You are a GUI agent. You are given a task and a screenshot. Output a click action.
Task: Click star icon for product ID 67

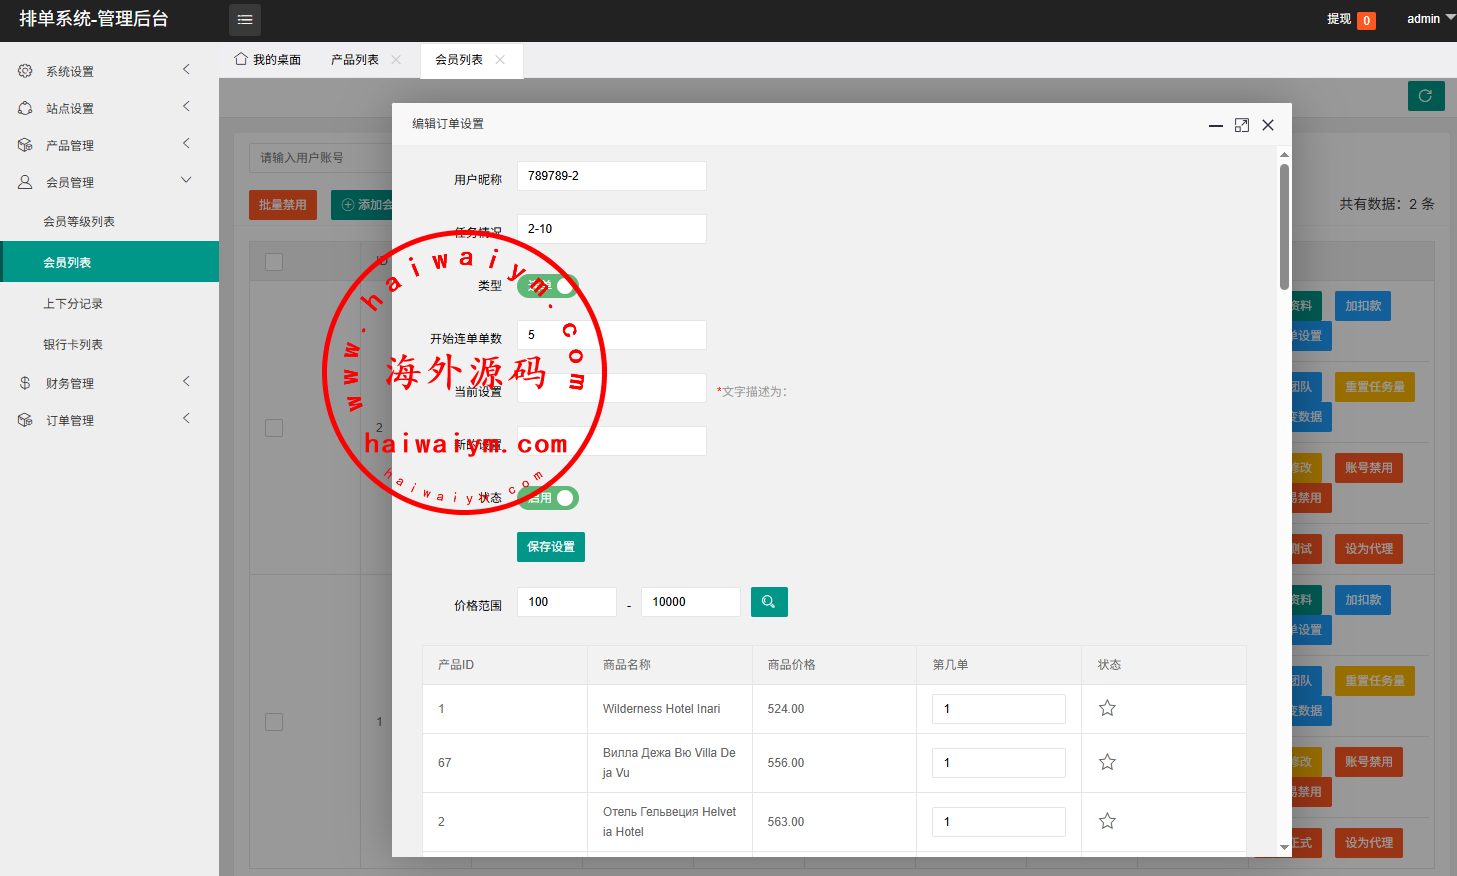pos(1107,763)
